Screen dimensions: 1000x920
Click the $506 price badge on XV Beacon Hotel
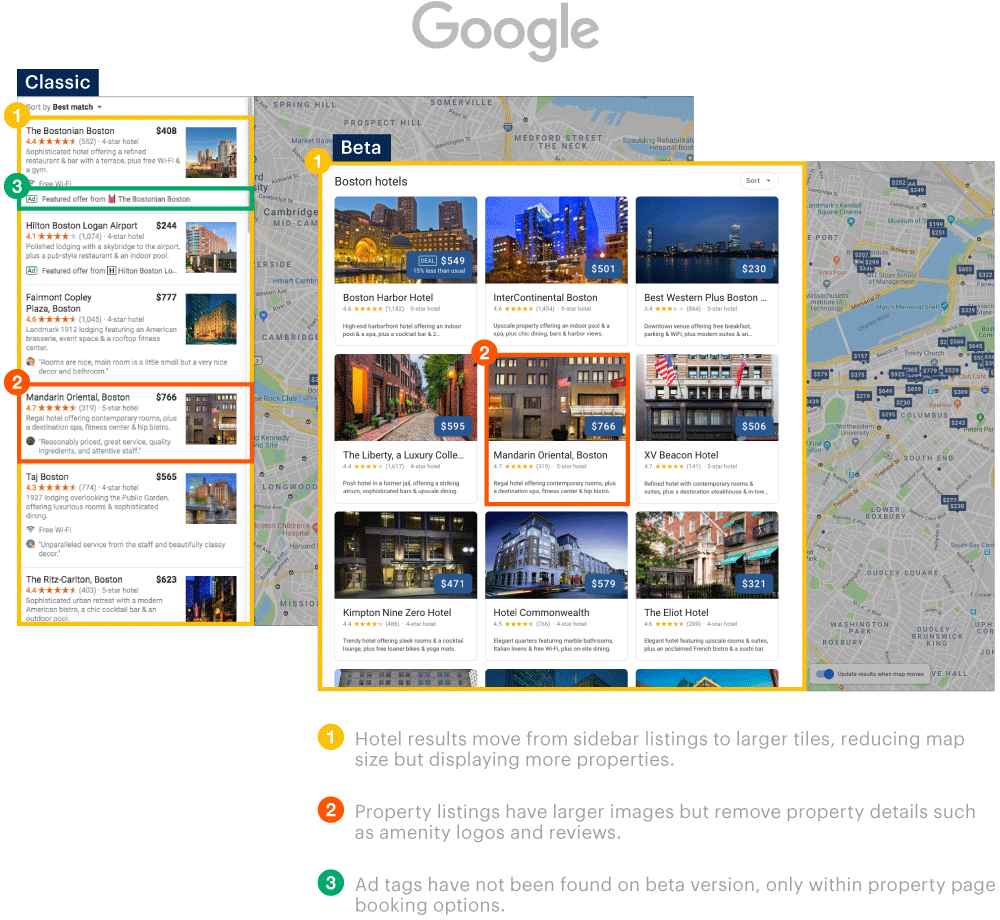[x=754, y=426]
